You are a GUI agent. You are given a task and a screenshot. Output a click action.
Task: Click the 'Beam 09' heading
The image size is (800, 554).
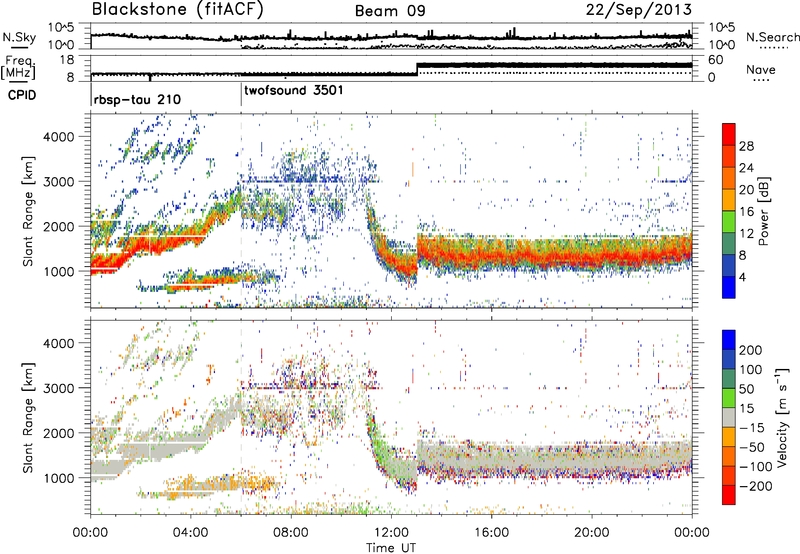(390, 11)
